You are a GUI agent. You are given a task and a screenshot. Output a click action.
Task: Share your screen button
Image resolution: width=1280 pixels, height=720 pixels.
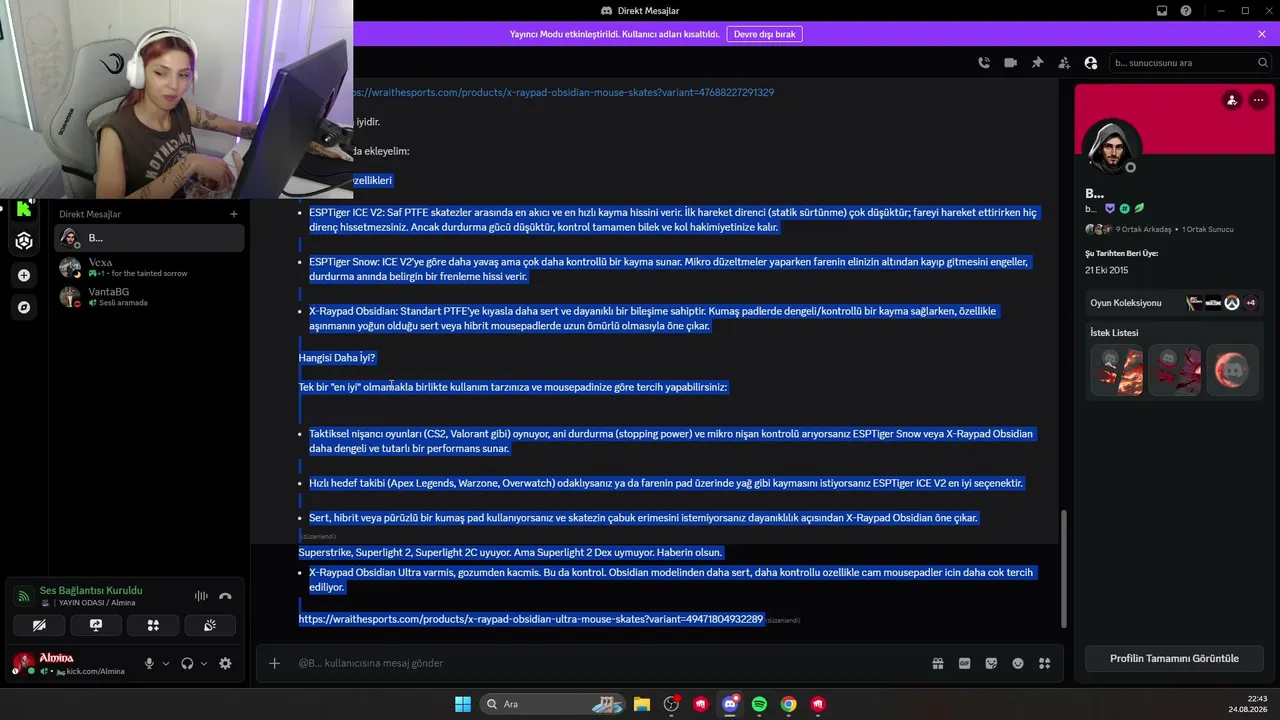tap(96, 625)
